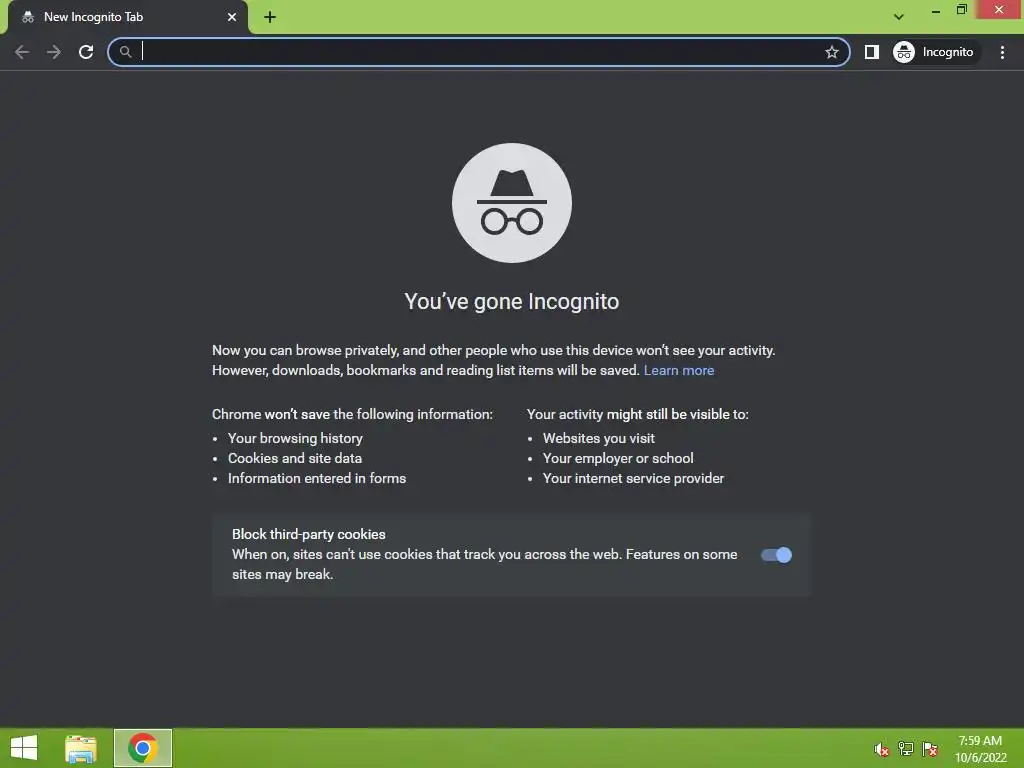
Task: Click 'Your internet service provider' item
Action: tap(633, 479)
